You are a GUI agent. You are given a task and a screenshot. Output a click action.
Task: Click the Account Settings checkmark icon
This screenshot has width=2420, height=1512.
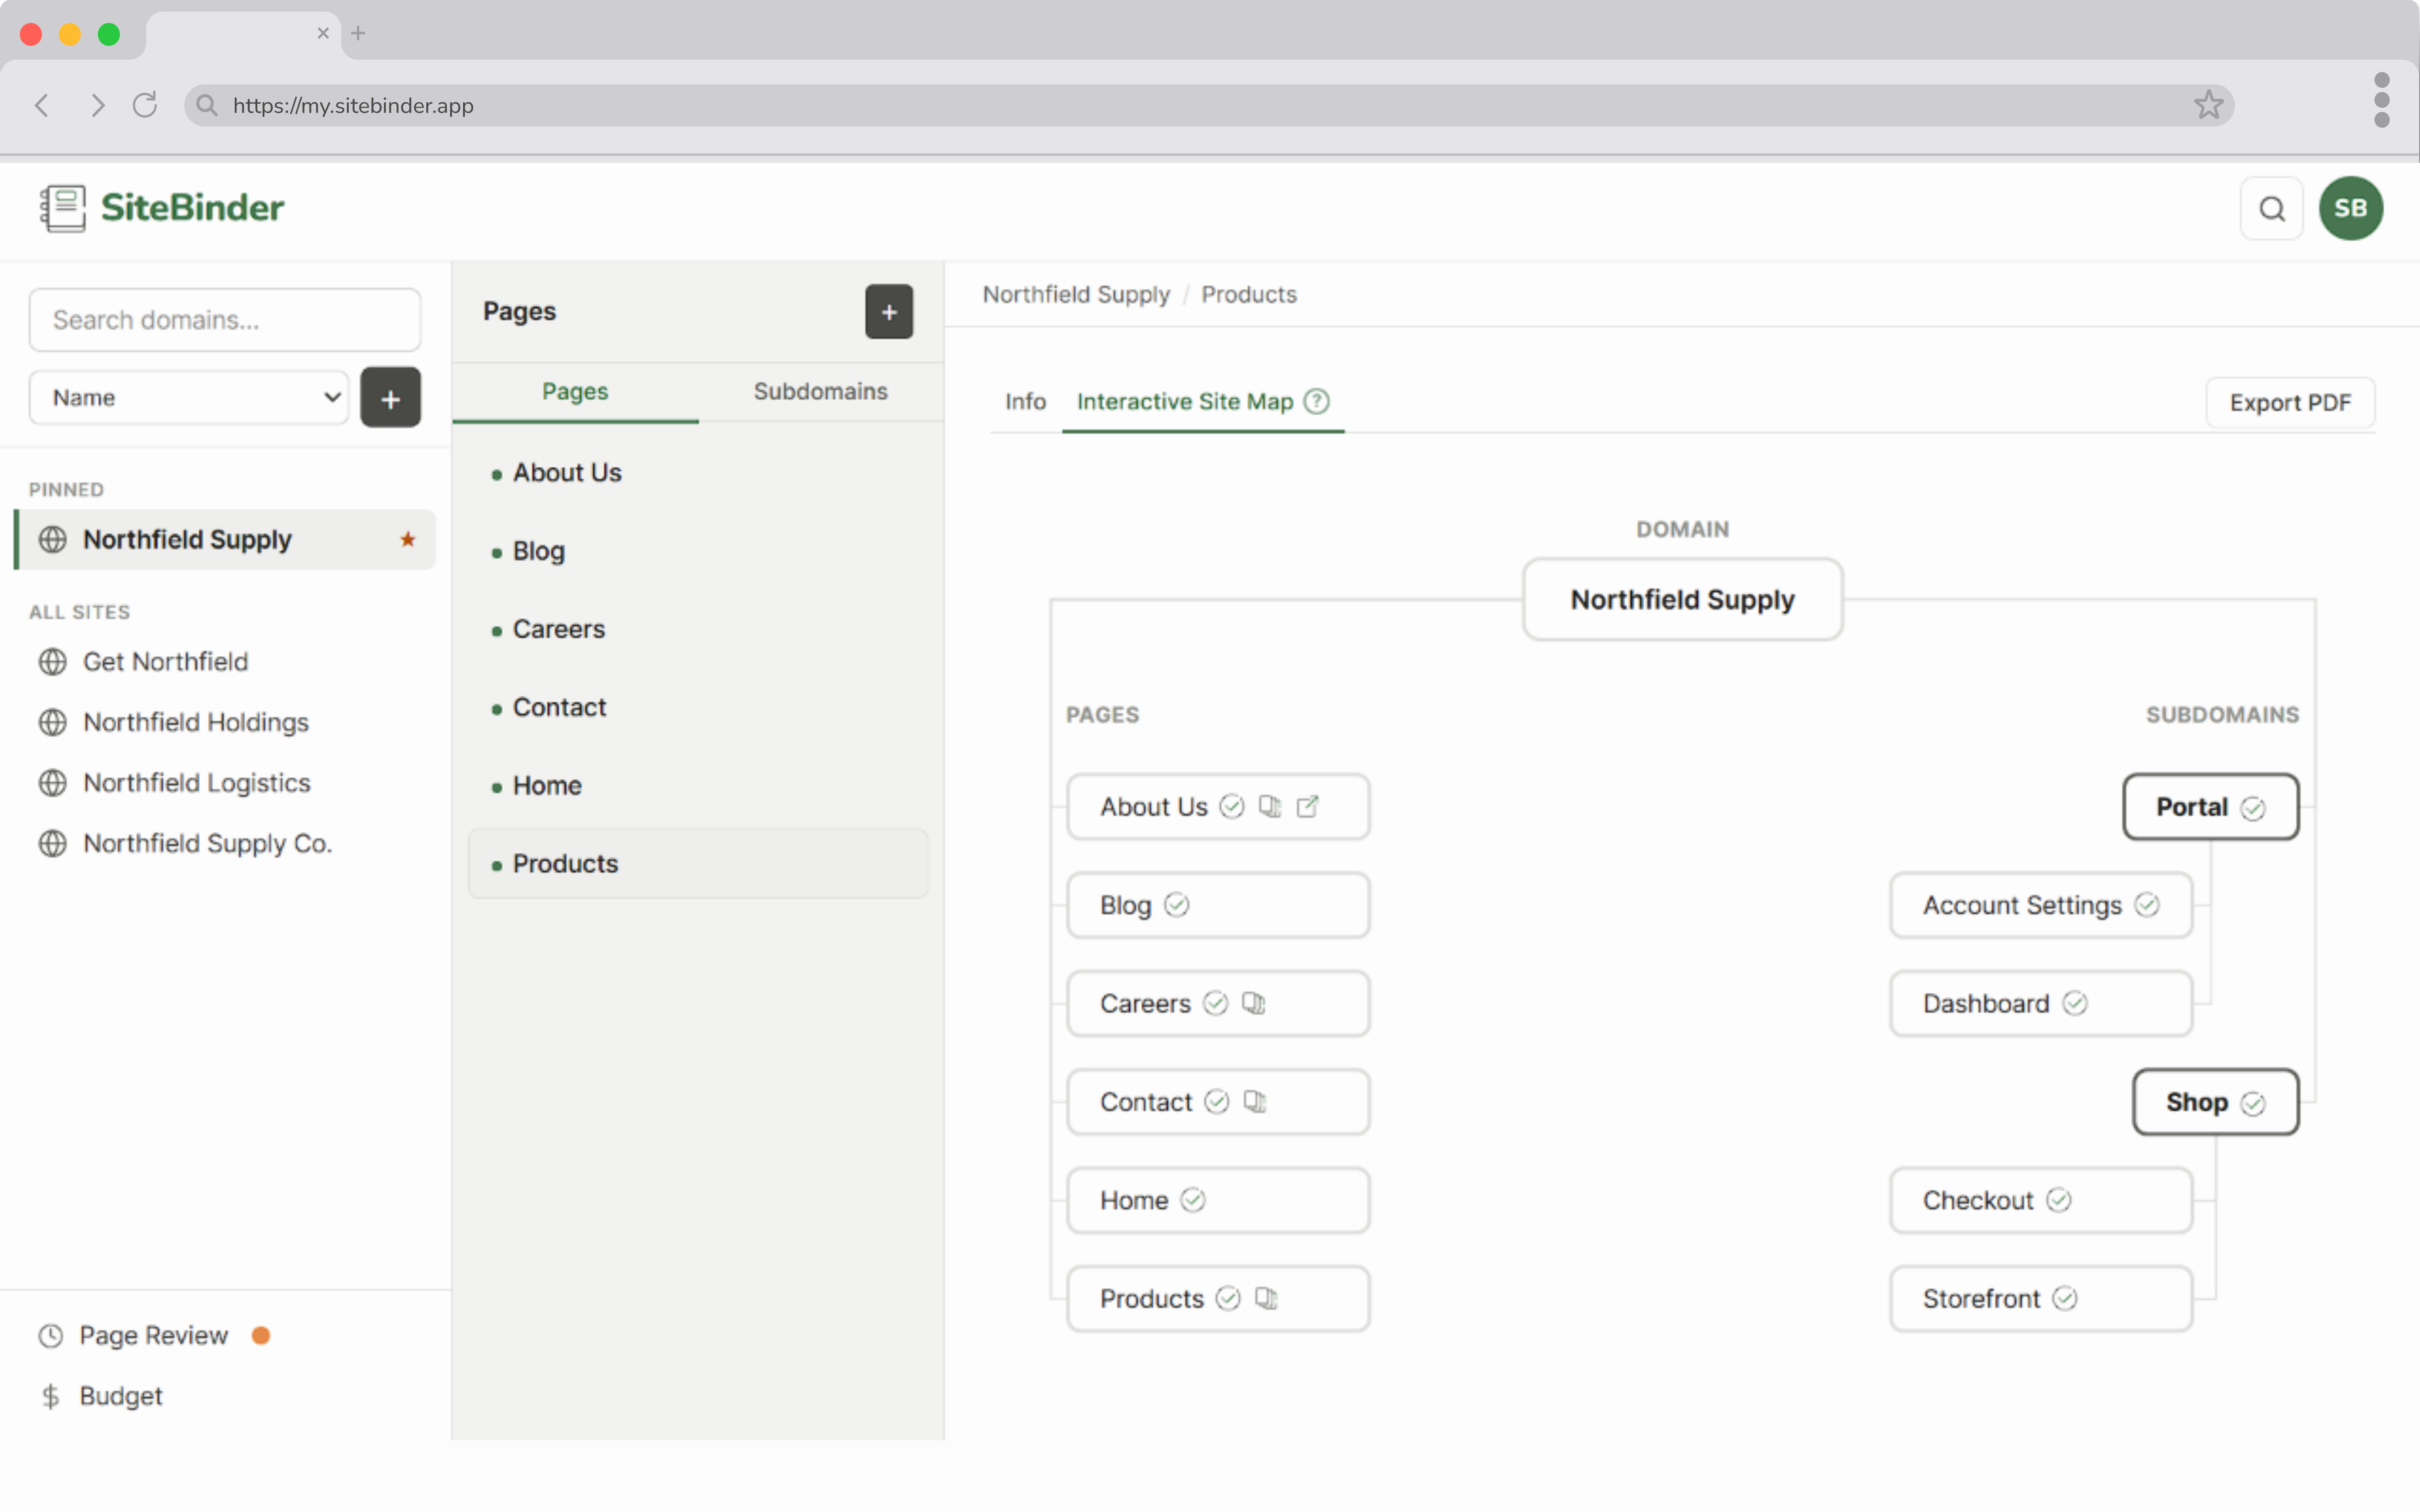[x=2147, y=905]
